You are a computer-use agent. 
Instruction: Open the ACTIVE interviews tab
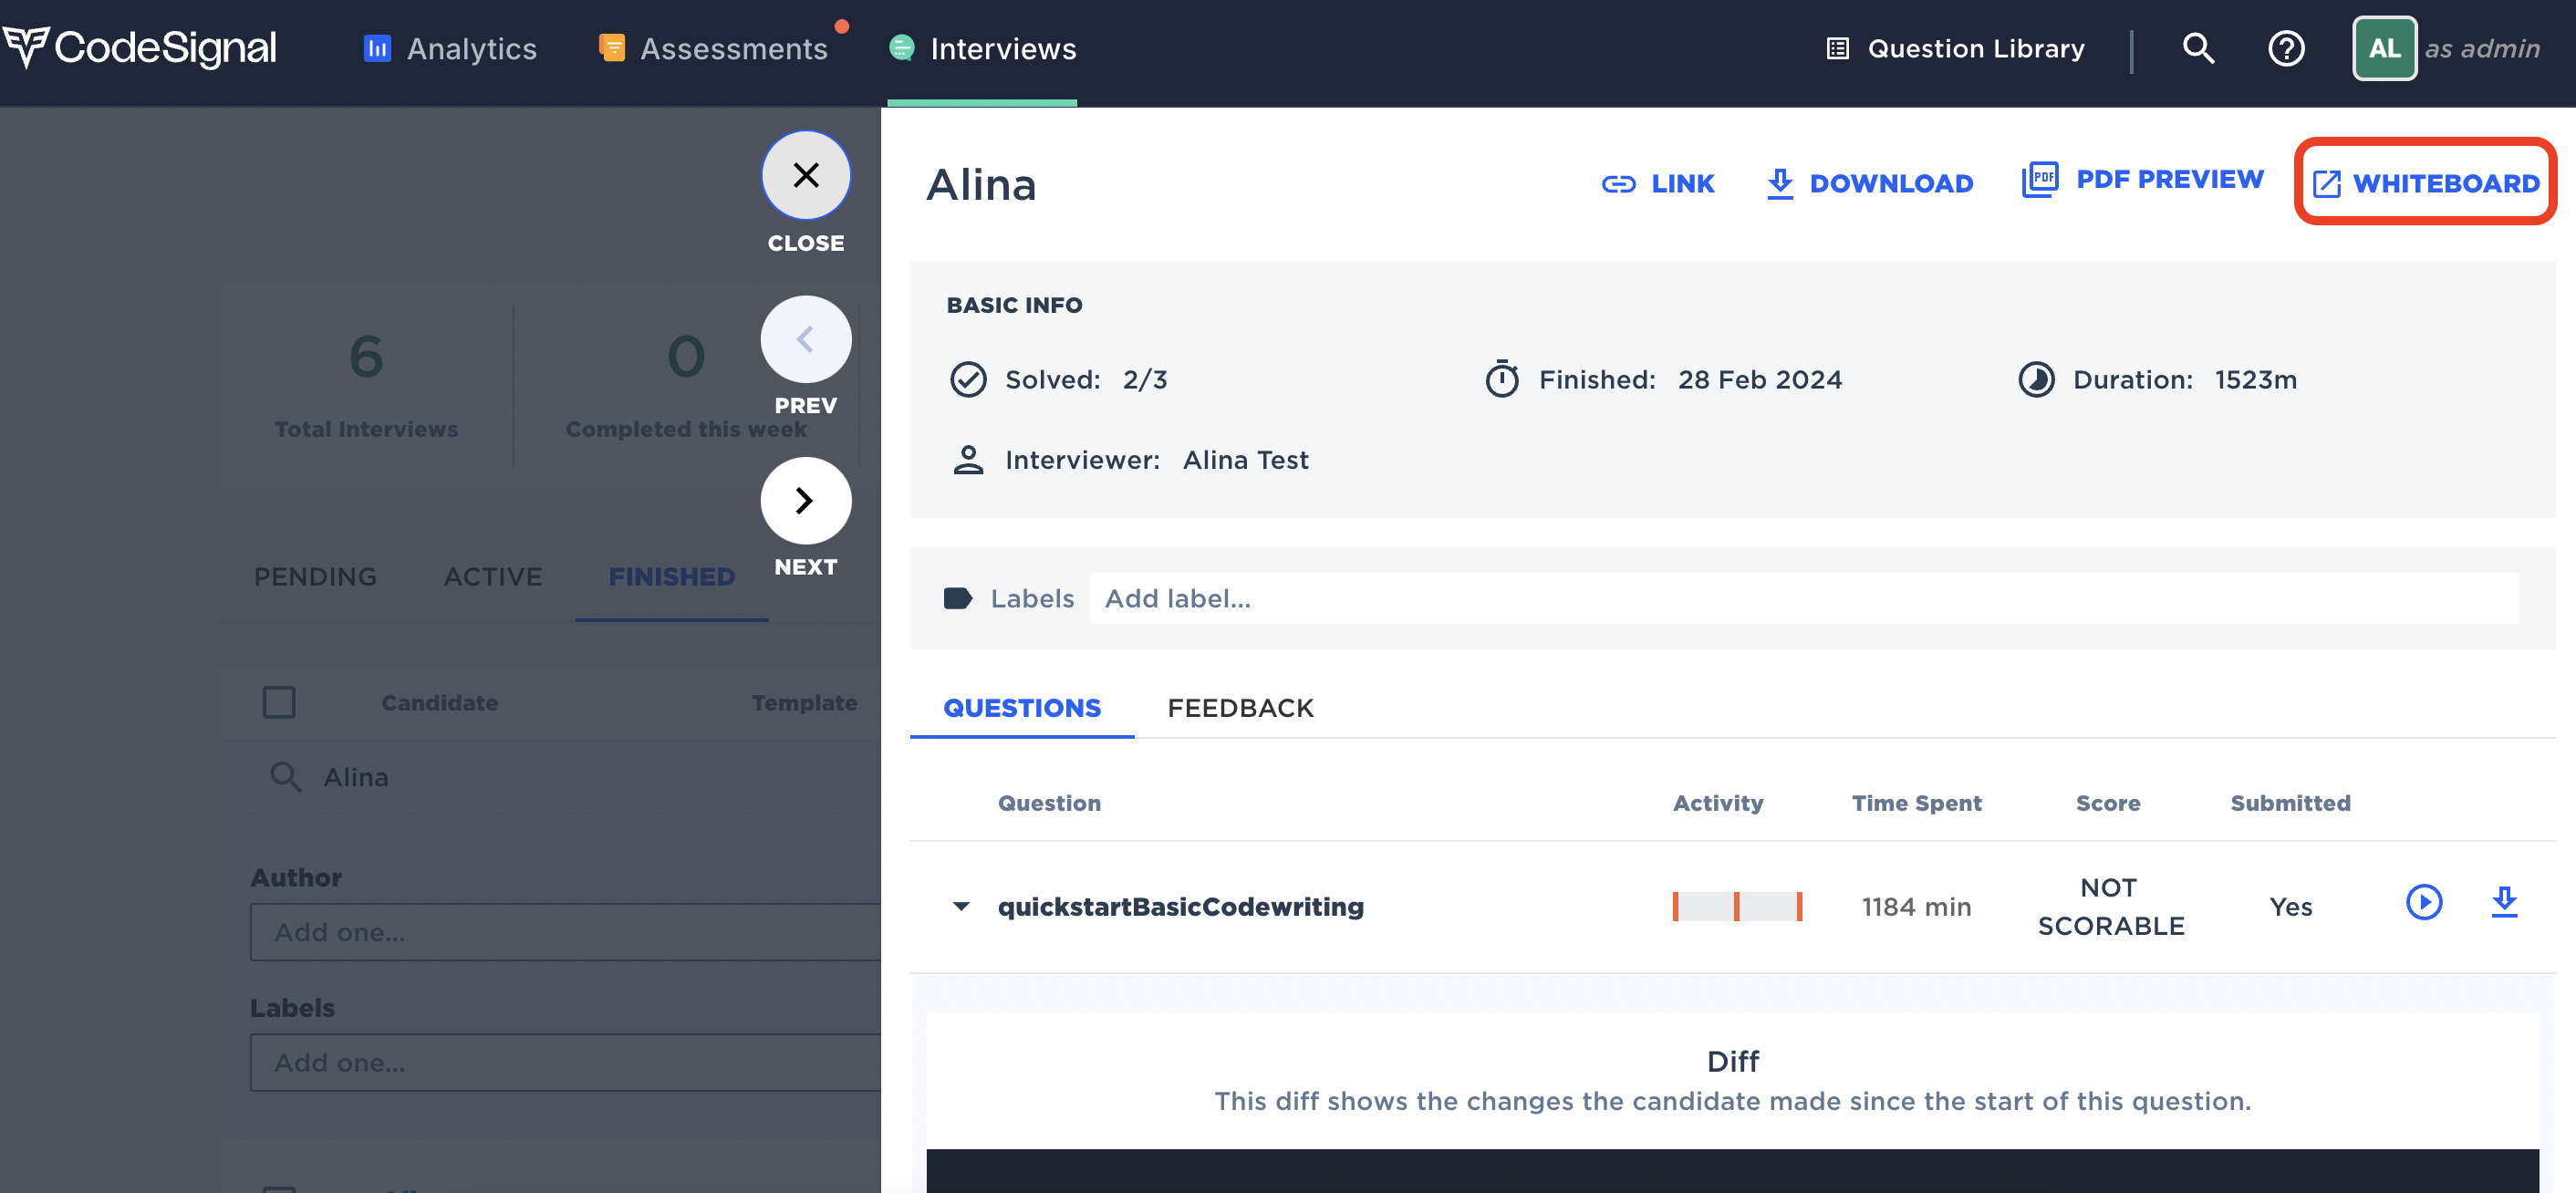click(492, 577)
